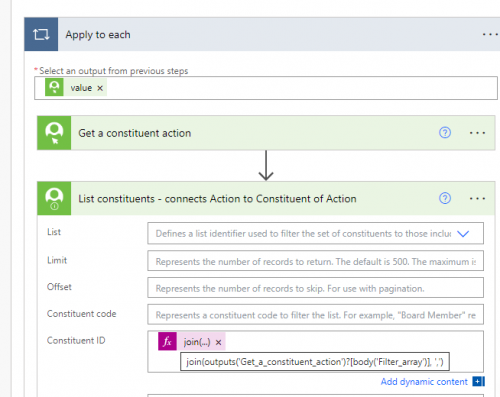
Task: Open ellipsis menu for List constituents step
Action: 477,199
